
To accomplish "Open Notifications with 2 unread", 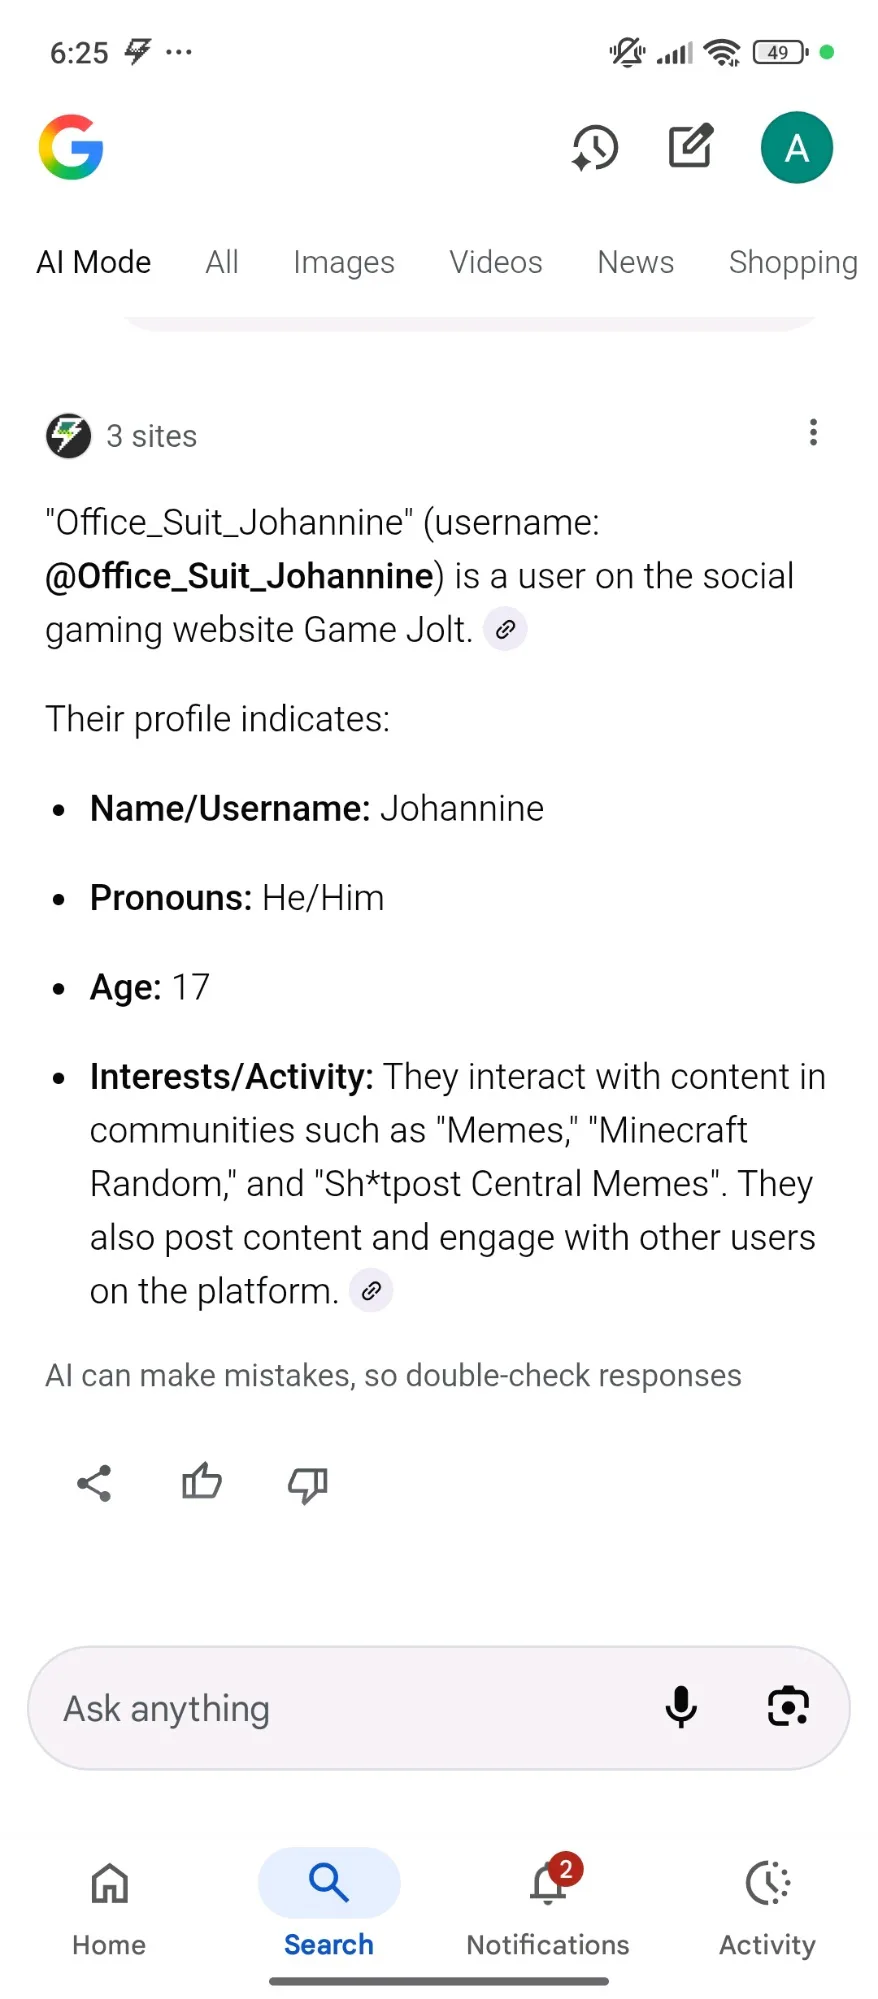I will point(548,1905).
